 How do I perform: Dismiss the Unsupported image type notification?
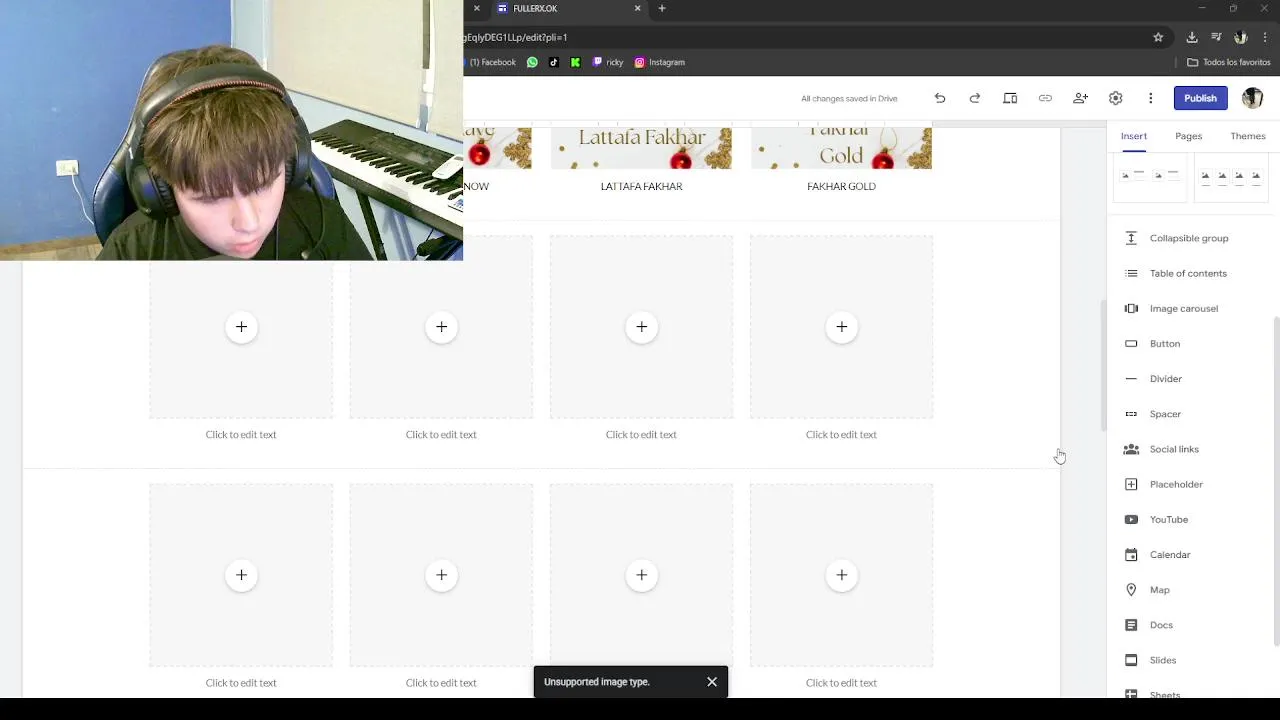712,682
